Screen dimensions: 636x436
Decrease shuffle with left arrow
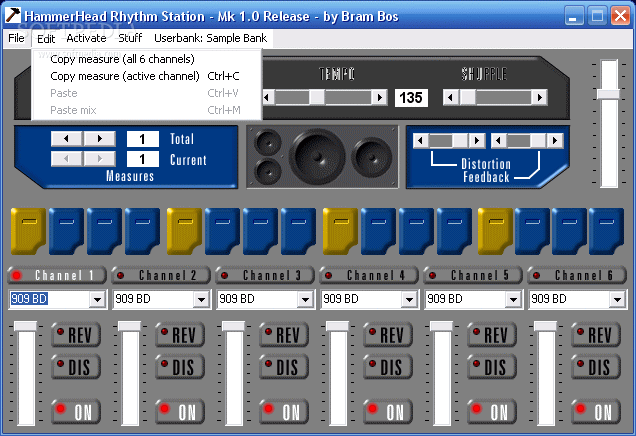[451, 97]
